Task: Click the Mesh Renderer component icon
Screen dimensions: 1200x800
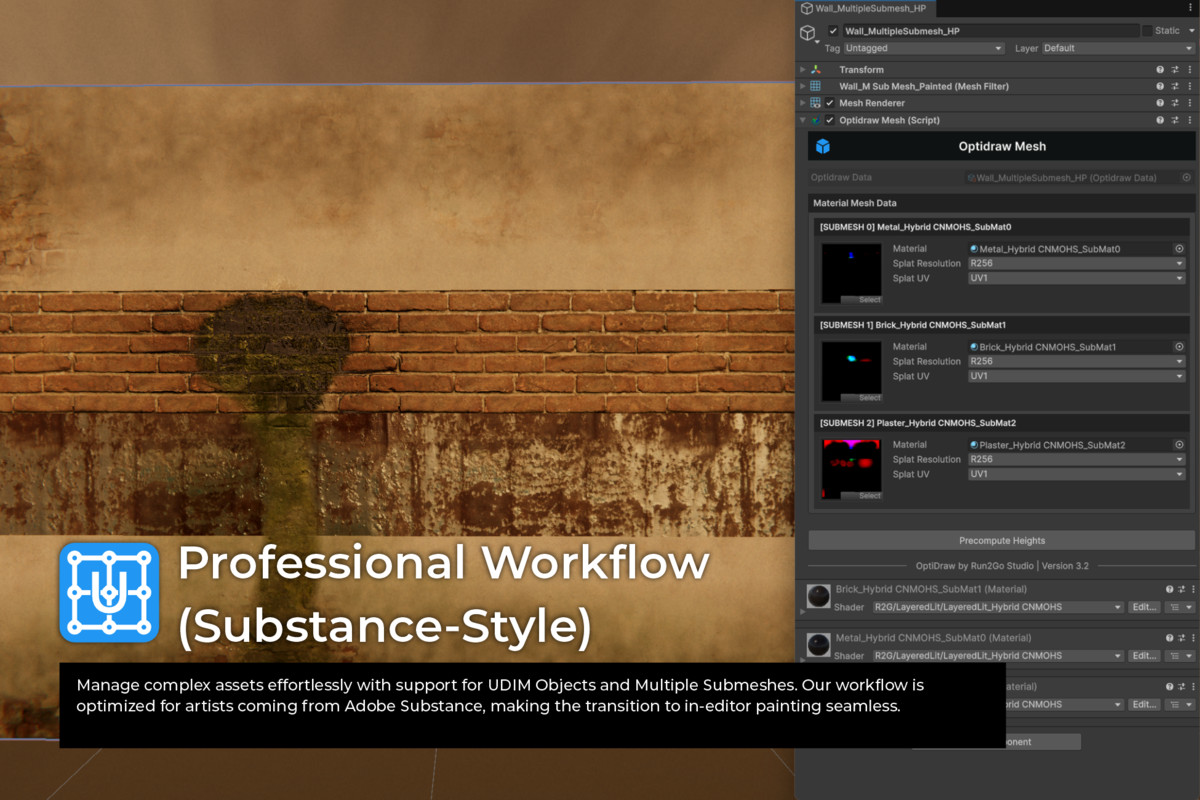Action: click(x=816, y=103)
